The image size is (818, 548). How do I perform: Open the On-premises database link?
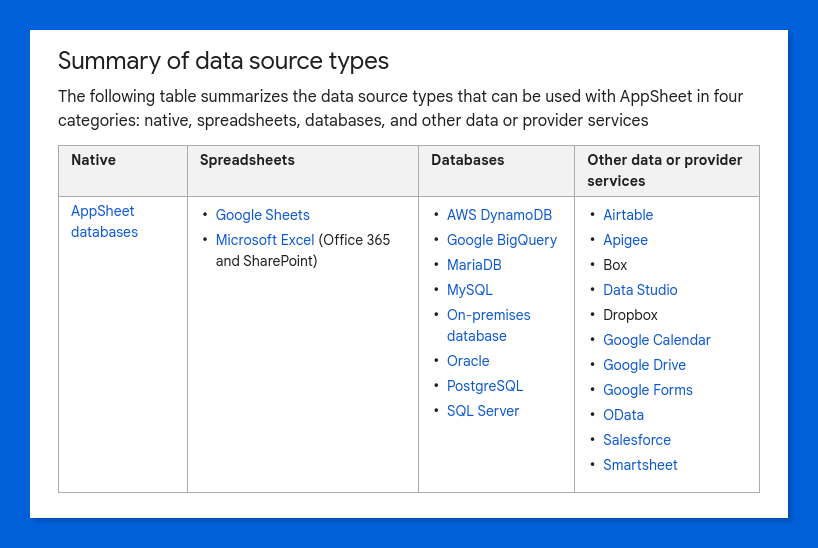click(488, 326)
